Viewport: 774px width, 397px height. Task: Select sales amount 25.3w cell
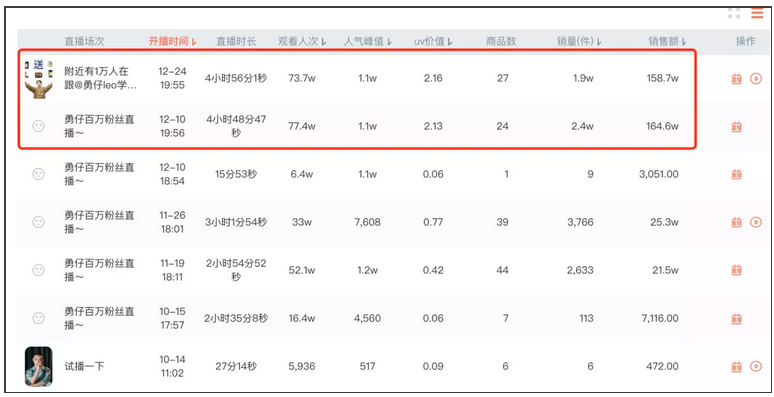(664, 222)
